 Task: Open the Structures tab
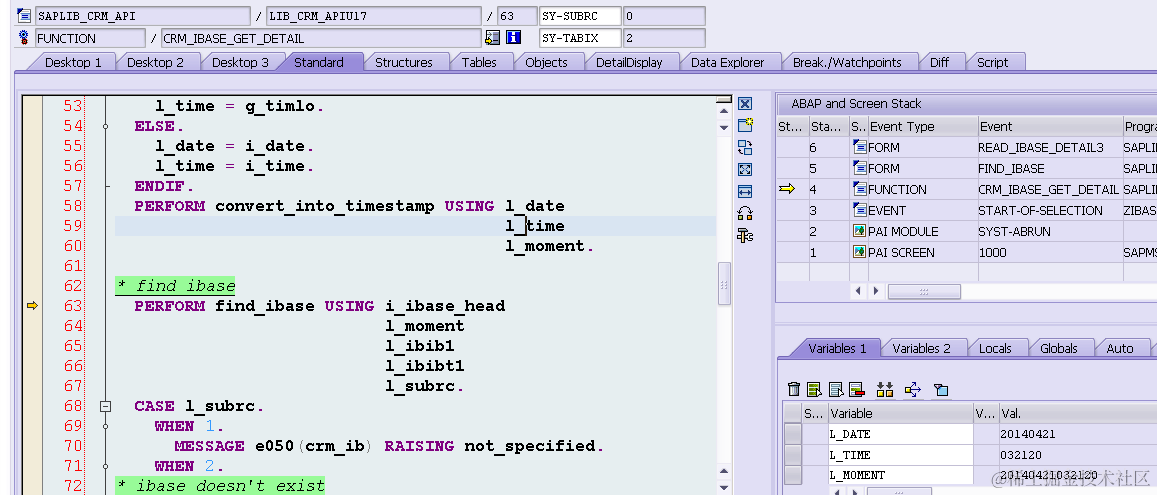pos(404,63)
